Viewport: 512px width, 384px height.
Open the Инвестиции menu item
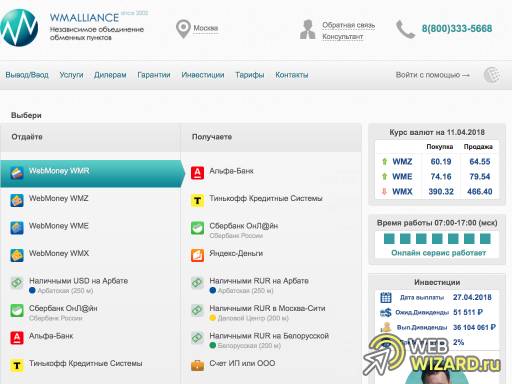click(203, 75)
